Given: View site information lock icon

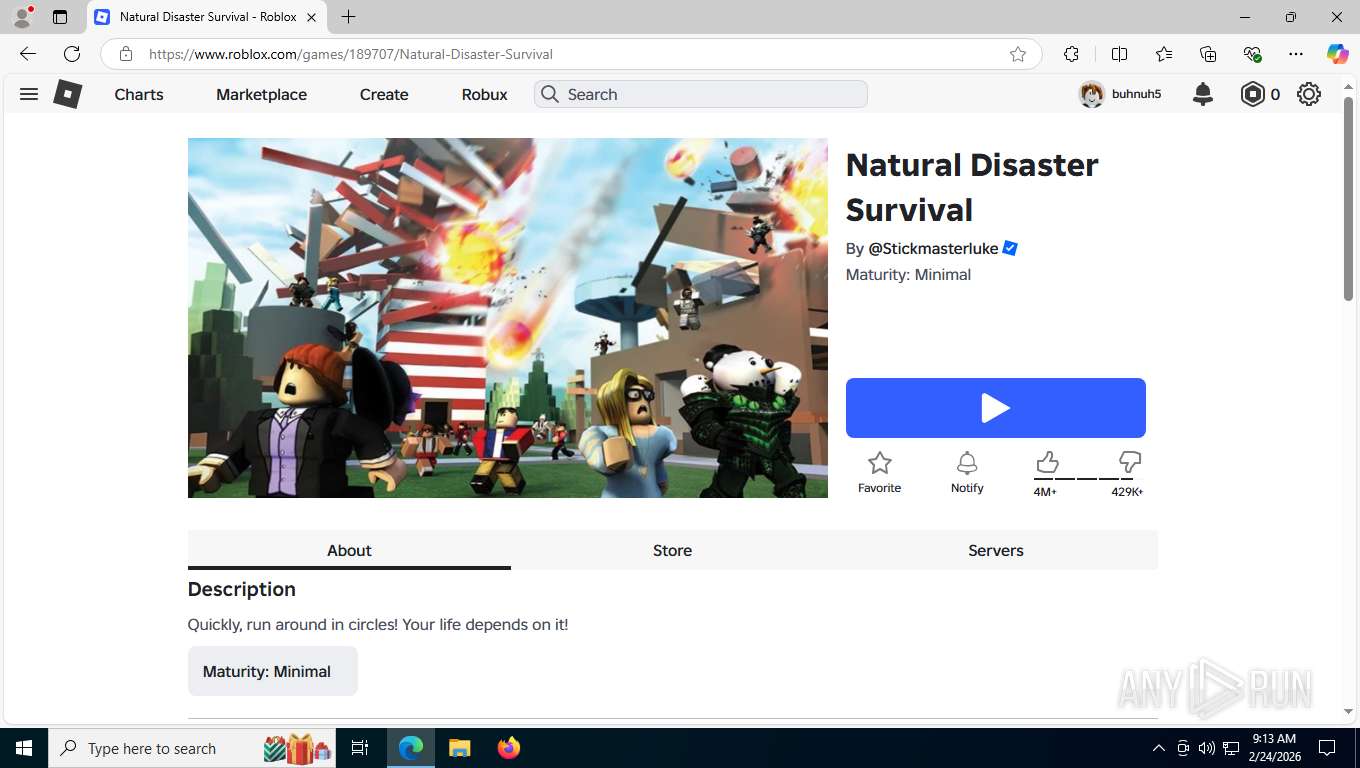Looking at the screenshot, I should coord(125,54).
